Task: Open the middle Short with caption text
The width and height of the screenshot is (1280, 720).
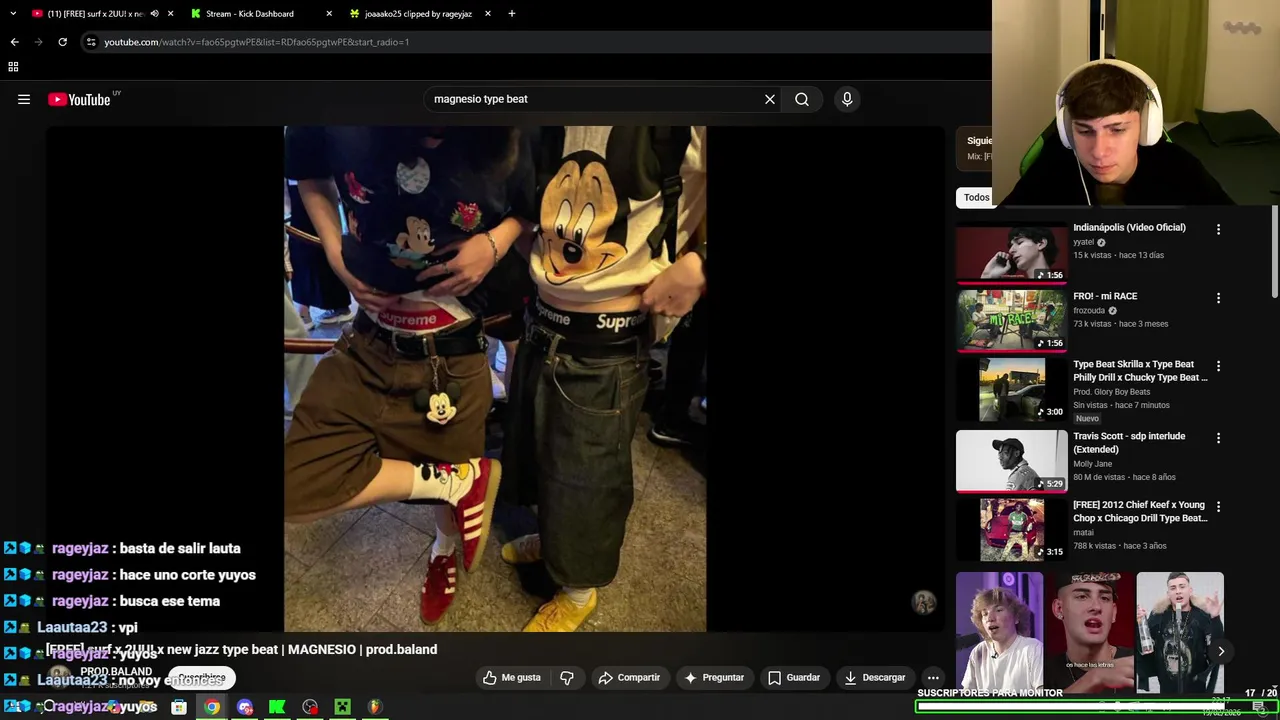Action: 1090,632
